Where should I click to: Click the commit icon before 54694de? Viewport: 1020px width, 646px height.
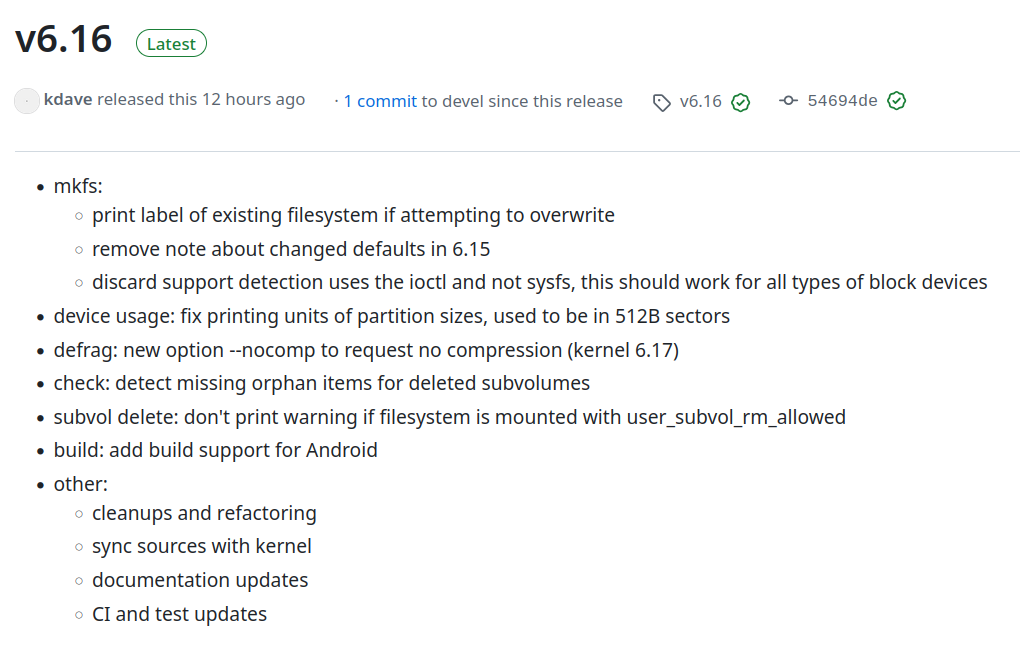pos(788,101)
